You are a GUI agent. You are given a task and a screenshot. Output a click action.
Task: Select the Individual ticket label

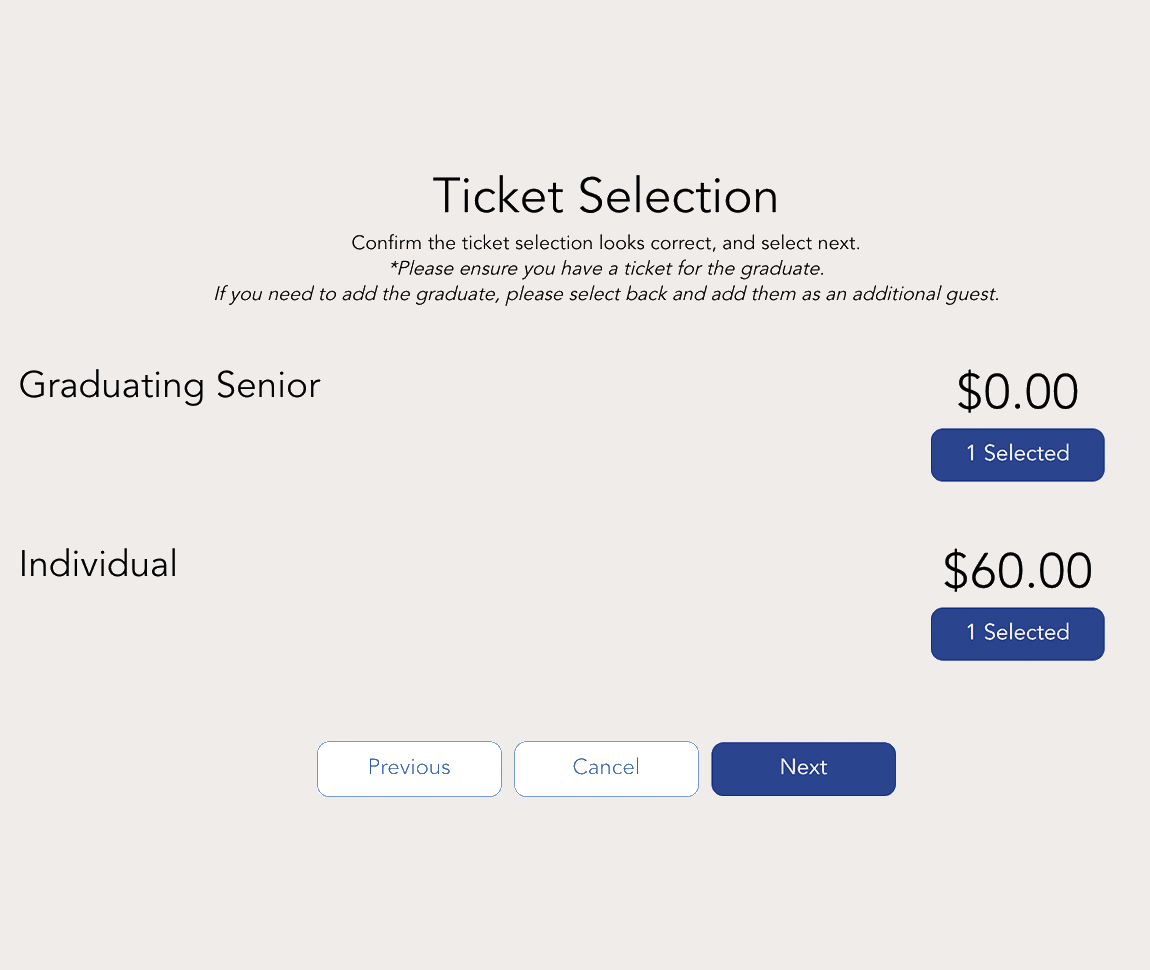[x=97, y=563]
